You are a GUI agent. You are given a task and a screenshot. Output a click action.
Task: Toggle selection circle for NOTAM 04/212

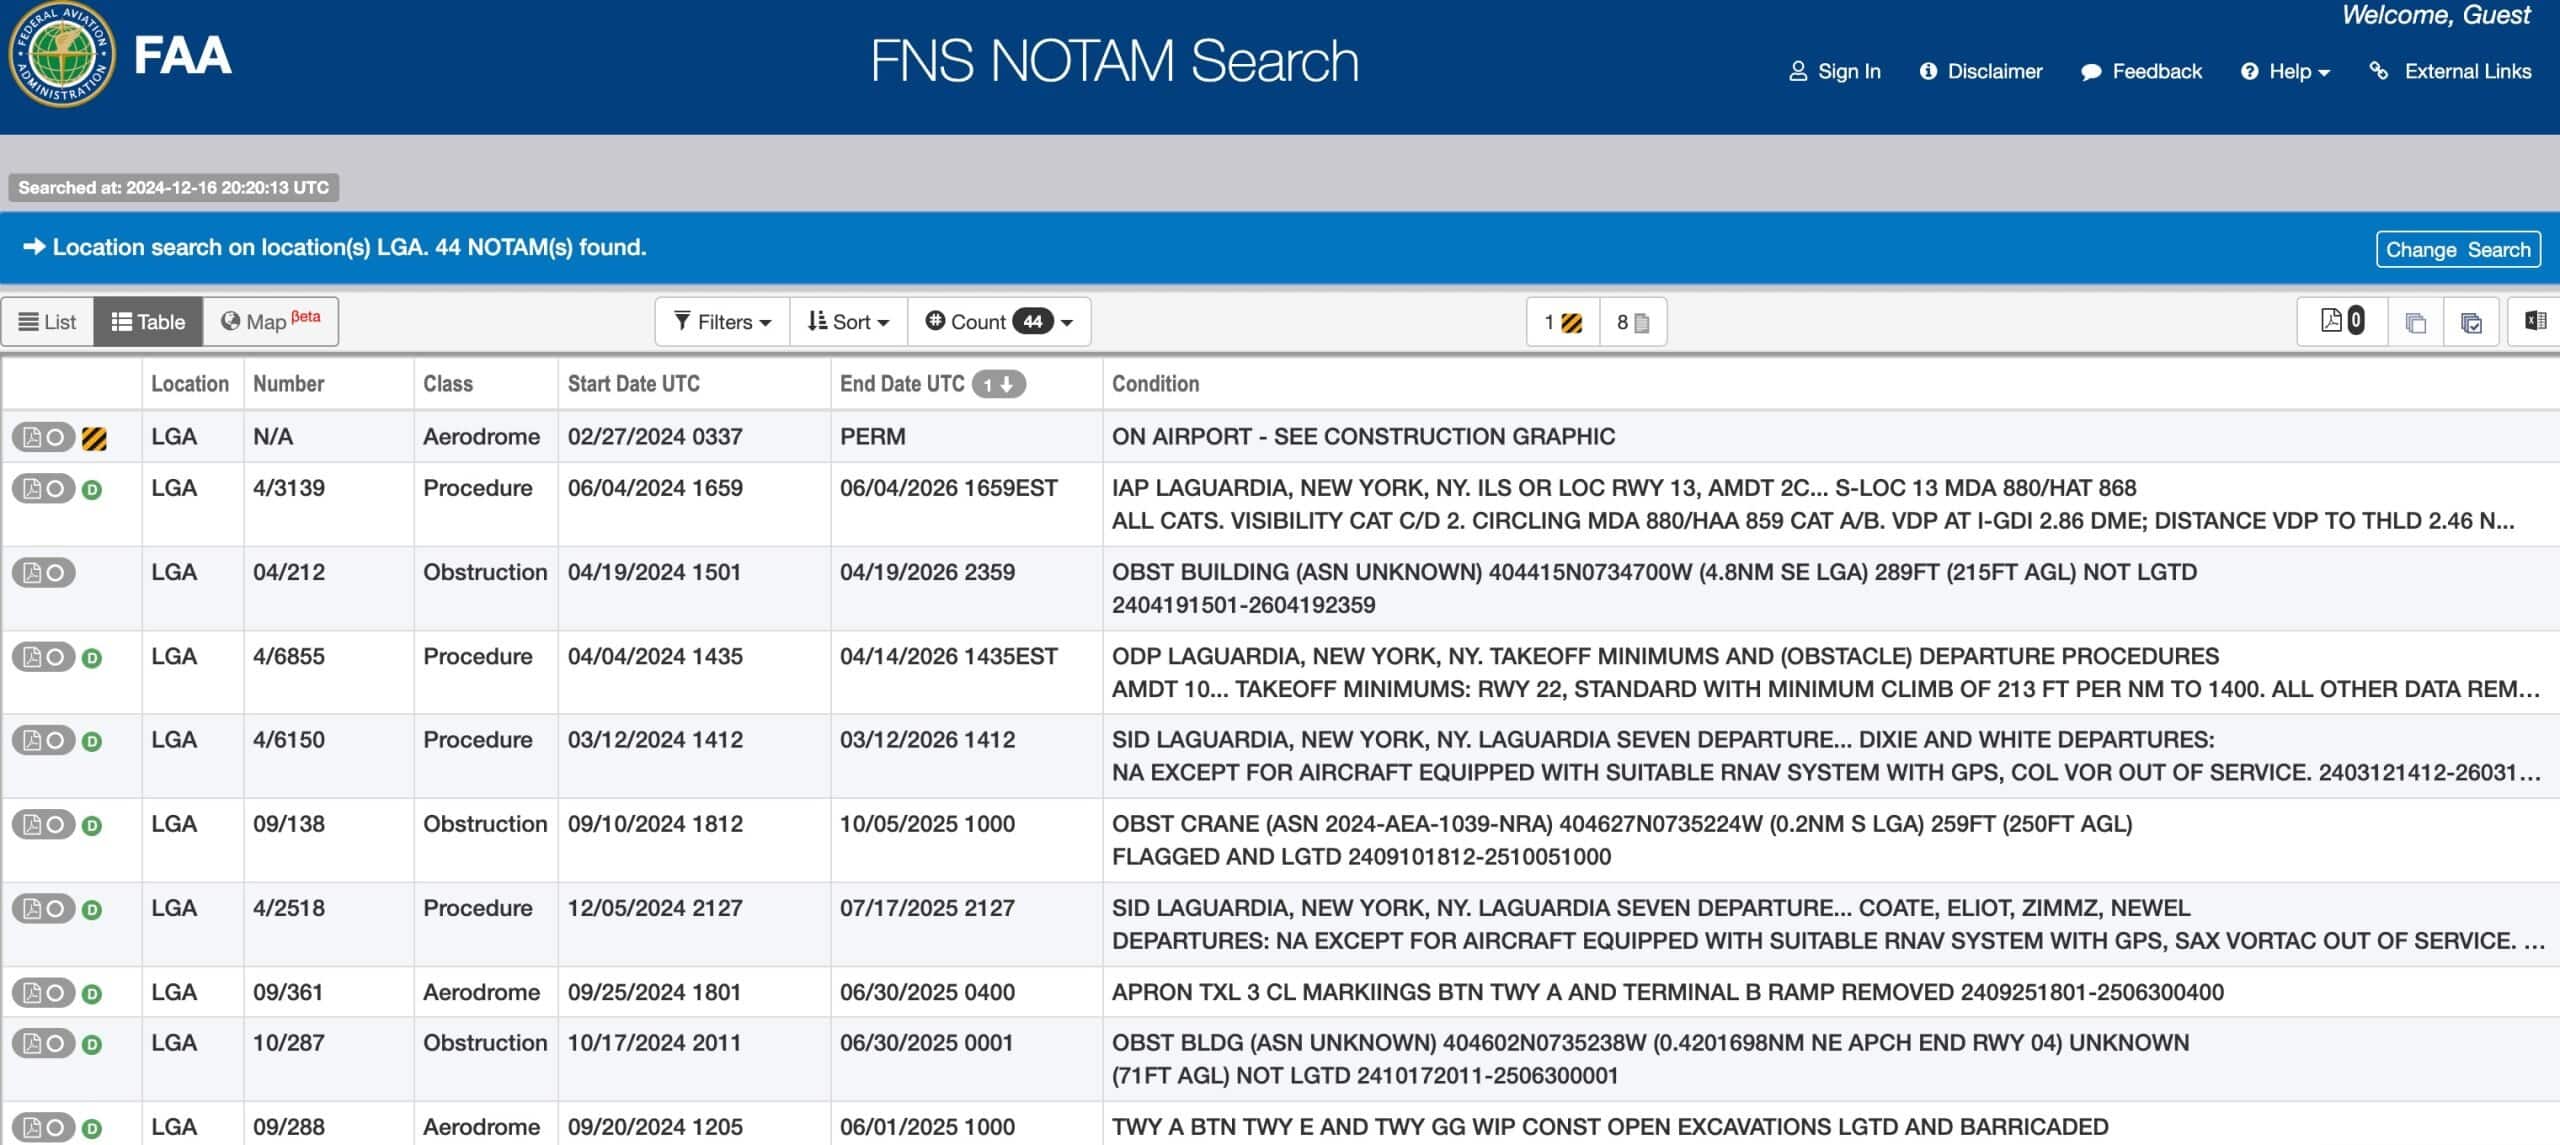tap(56, 573)
